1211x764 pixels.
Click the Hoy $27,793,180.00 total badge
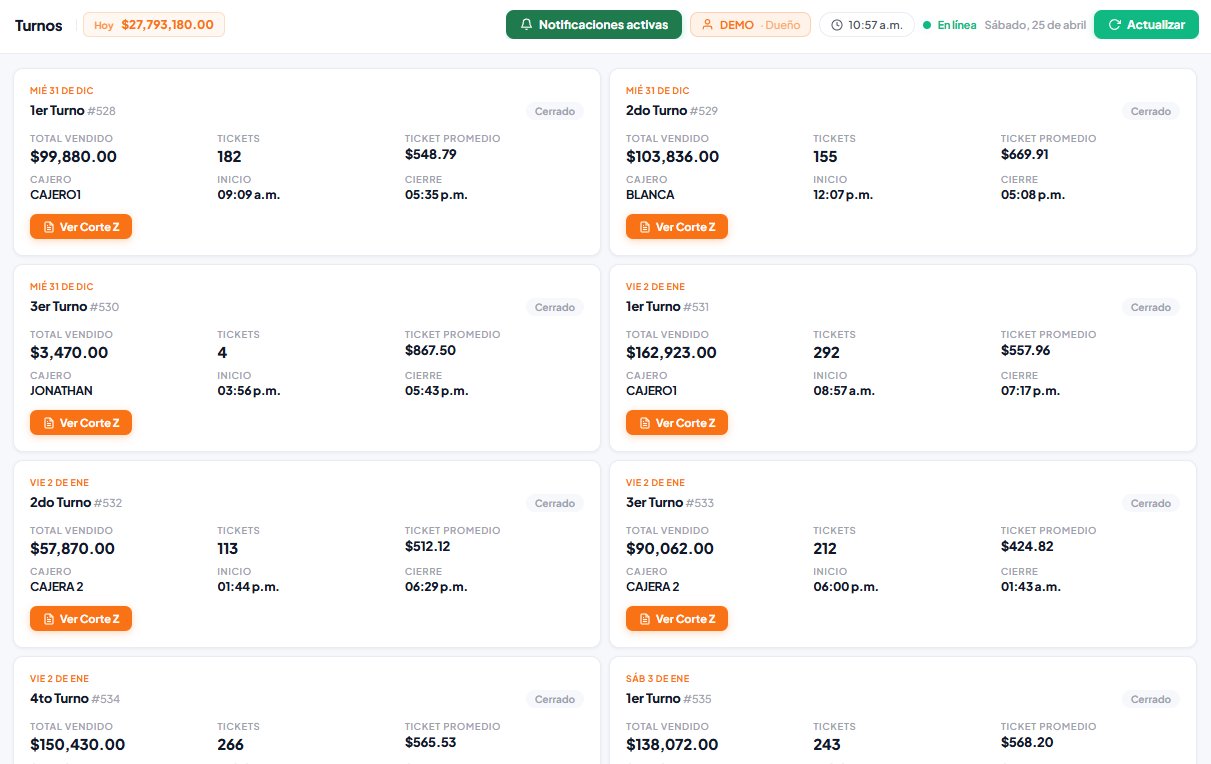154,25
